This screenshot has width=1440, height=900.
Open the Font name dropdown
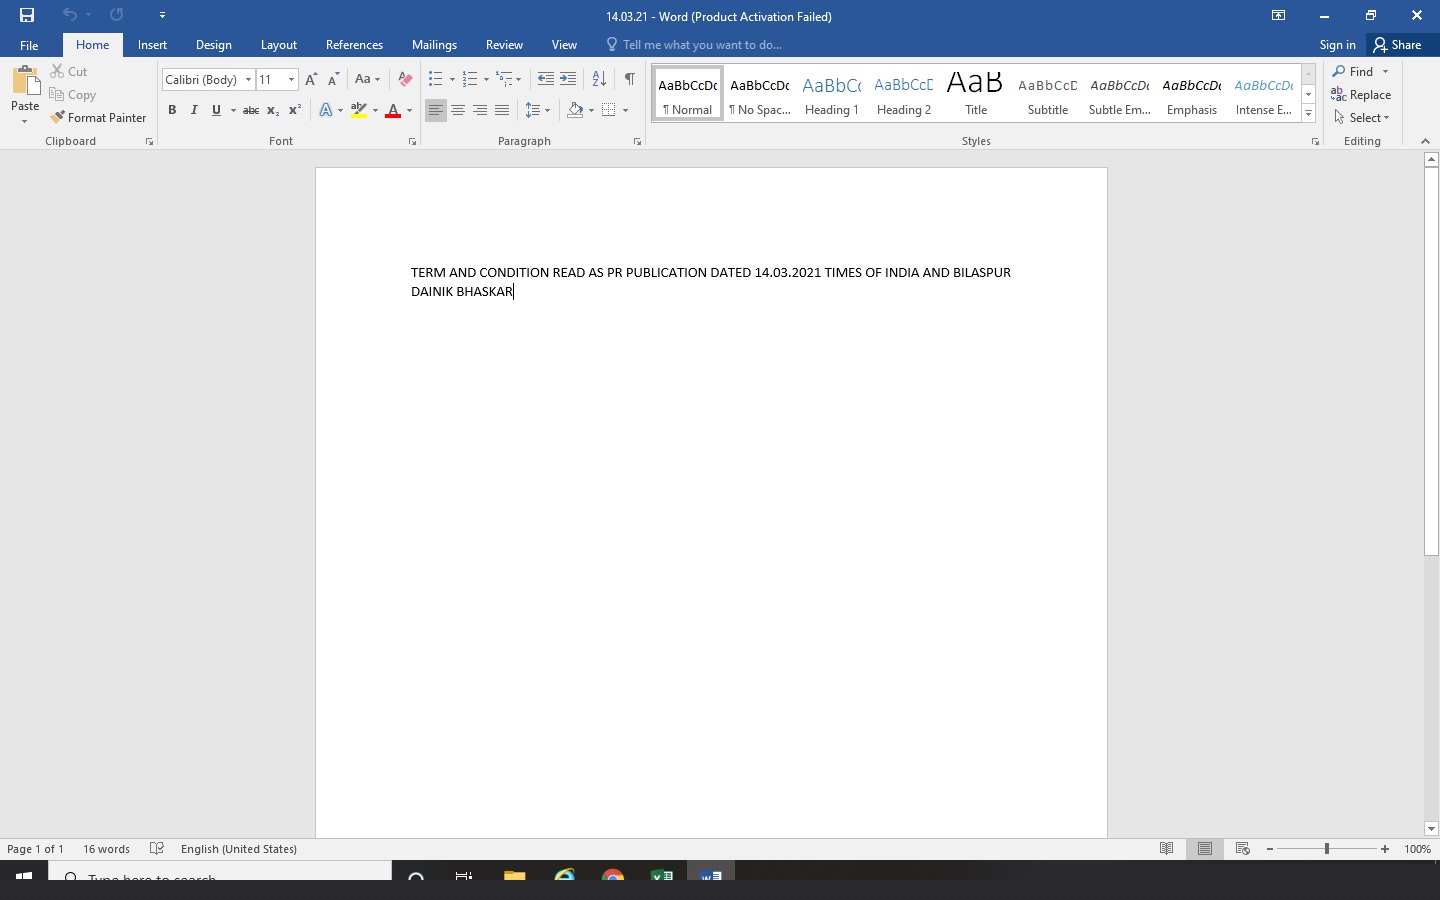248,79
